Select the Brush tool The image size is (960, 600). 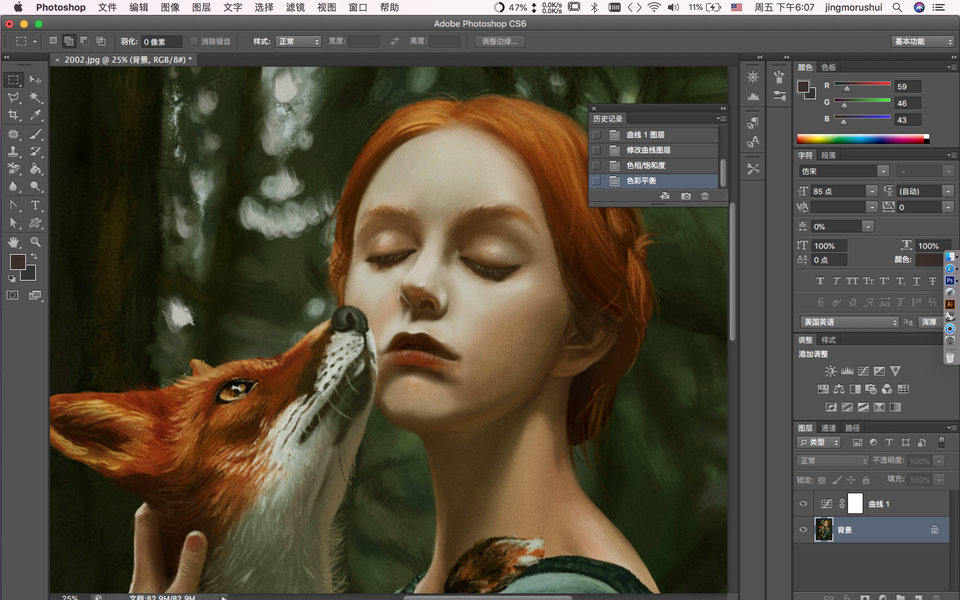[x=36, y=133]
